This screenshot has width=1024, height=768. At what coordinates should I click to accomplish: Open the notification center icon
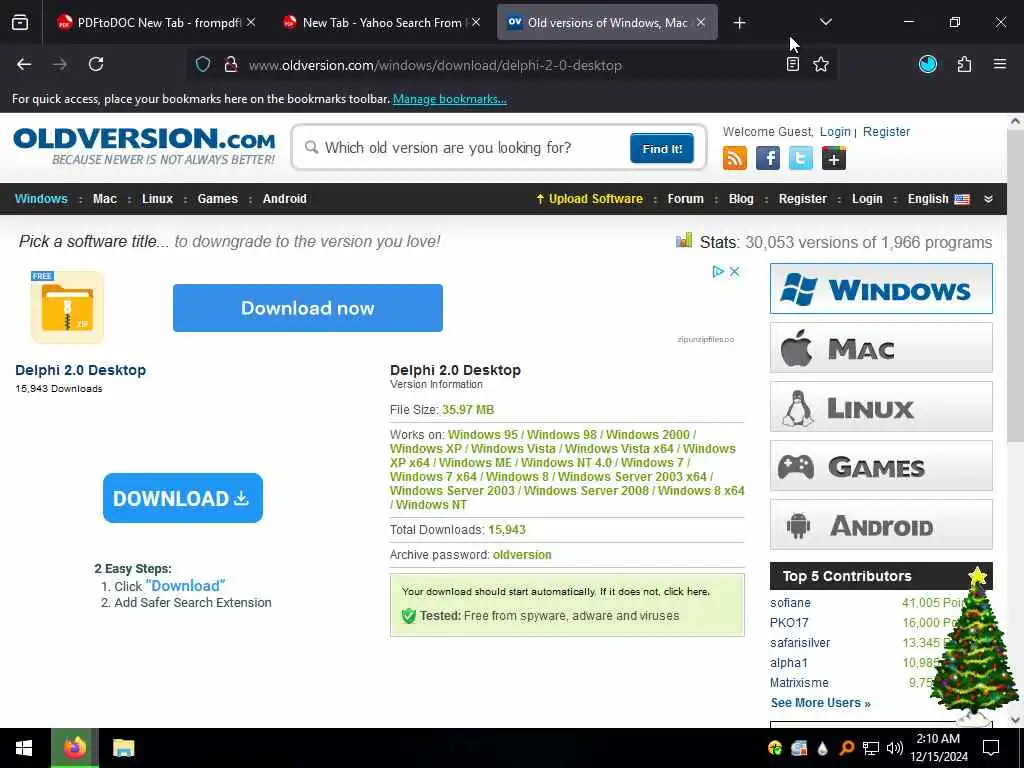[x=991, y=748]
